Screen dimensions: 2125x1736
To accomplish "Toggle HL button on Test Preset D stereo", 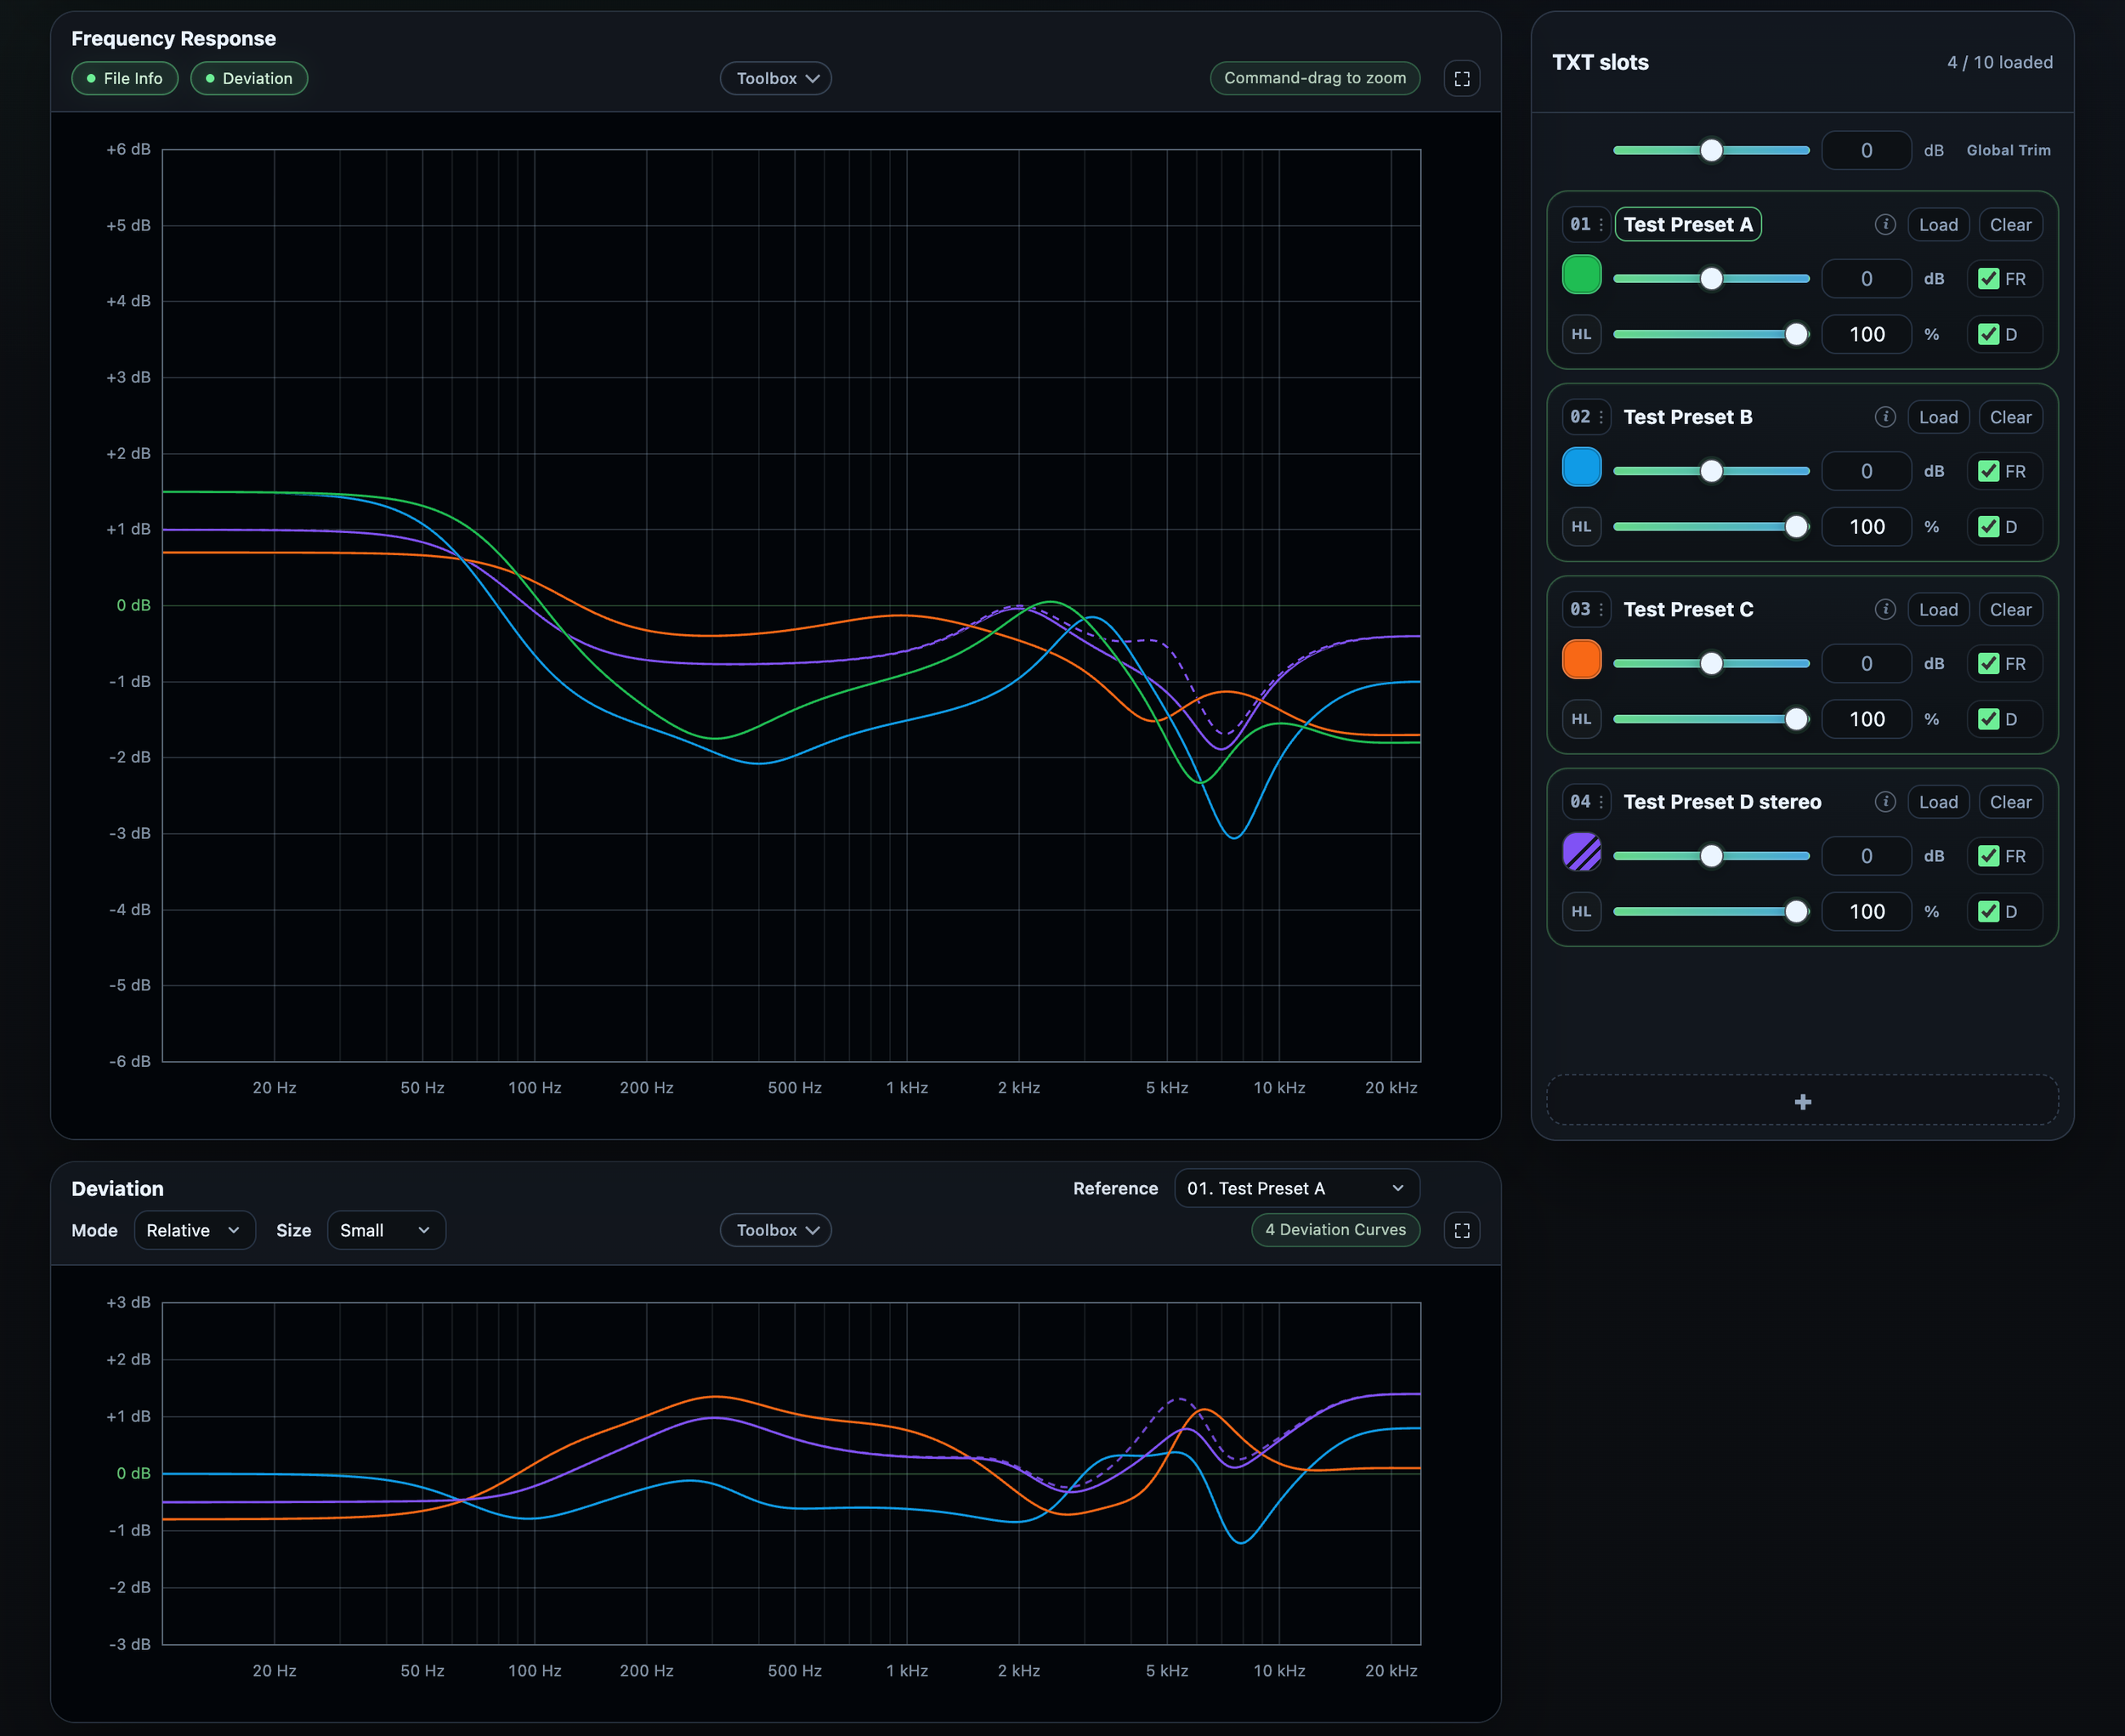I will 1581,912.
